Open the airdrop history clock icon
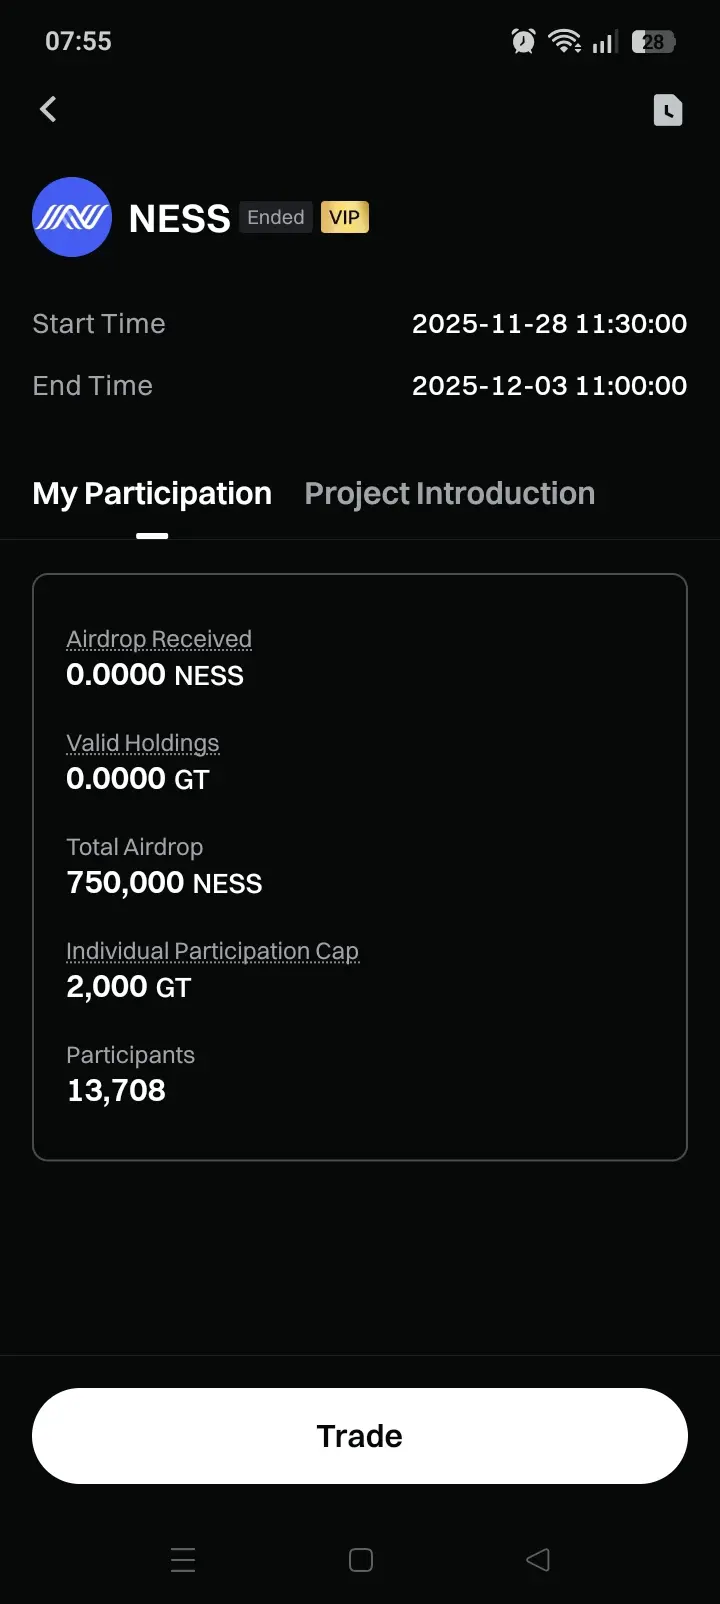 click(x=667, y=110)
